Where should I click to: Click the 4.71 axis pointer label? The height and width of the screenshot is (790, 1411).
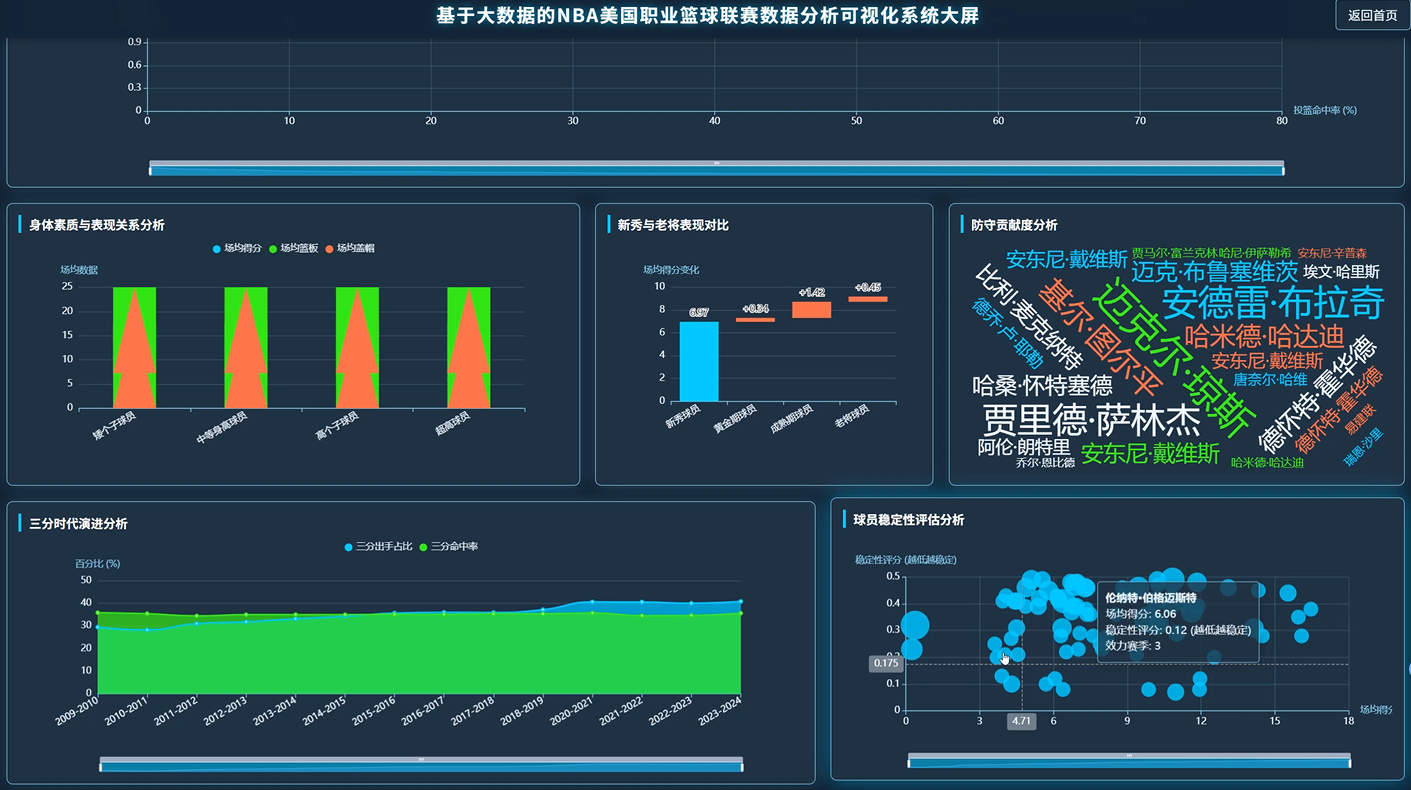(1021, 720)
